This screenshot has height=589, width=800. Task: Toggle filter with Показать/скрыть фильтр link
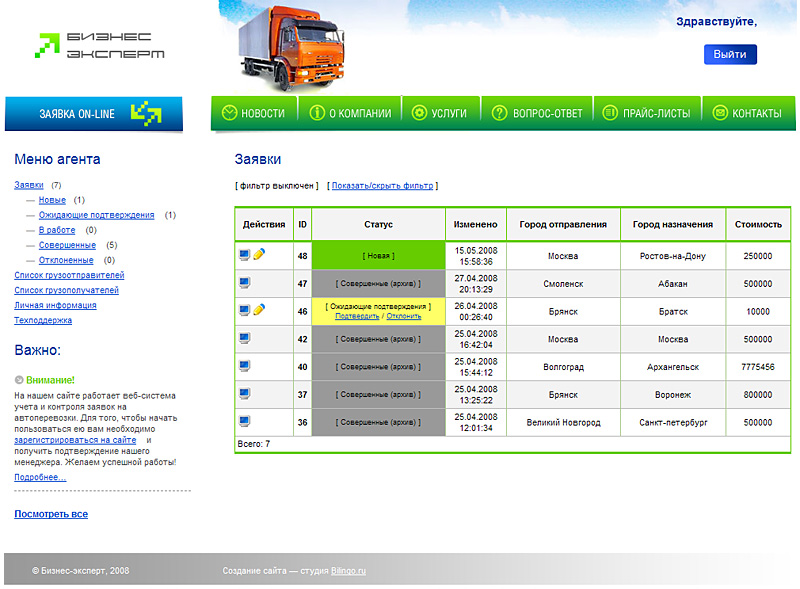click(x=383, y=186)
